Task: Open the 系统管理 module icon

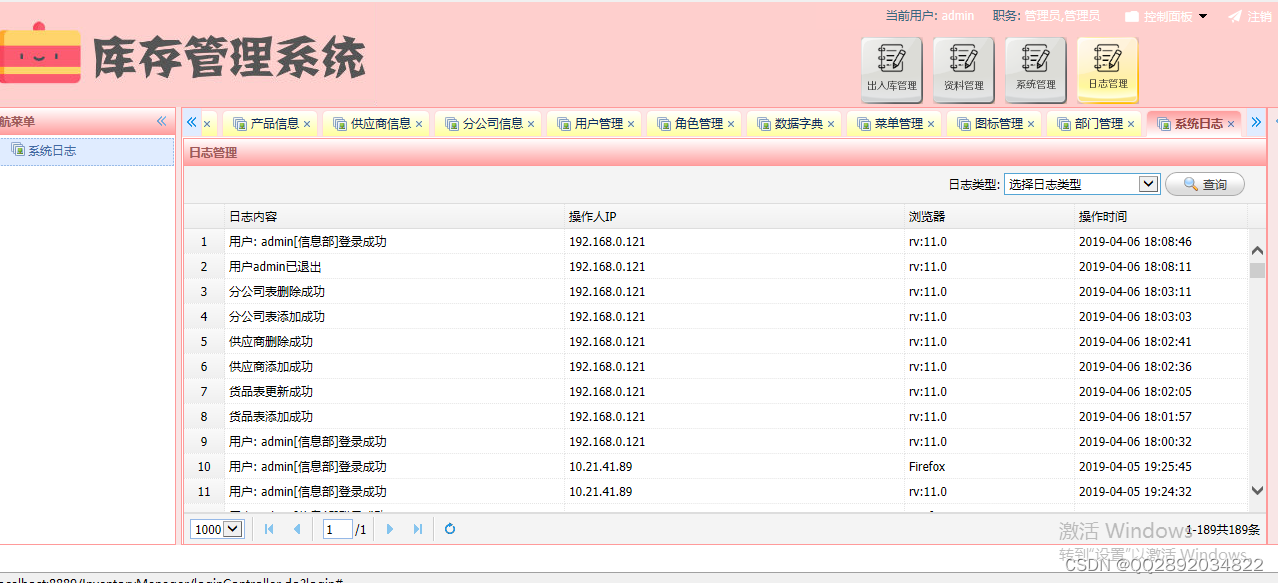Action: (1035, 68)
